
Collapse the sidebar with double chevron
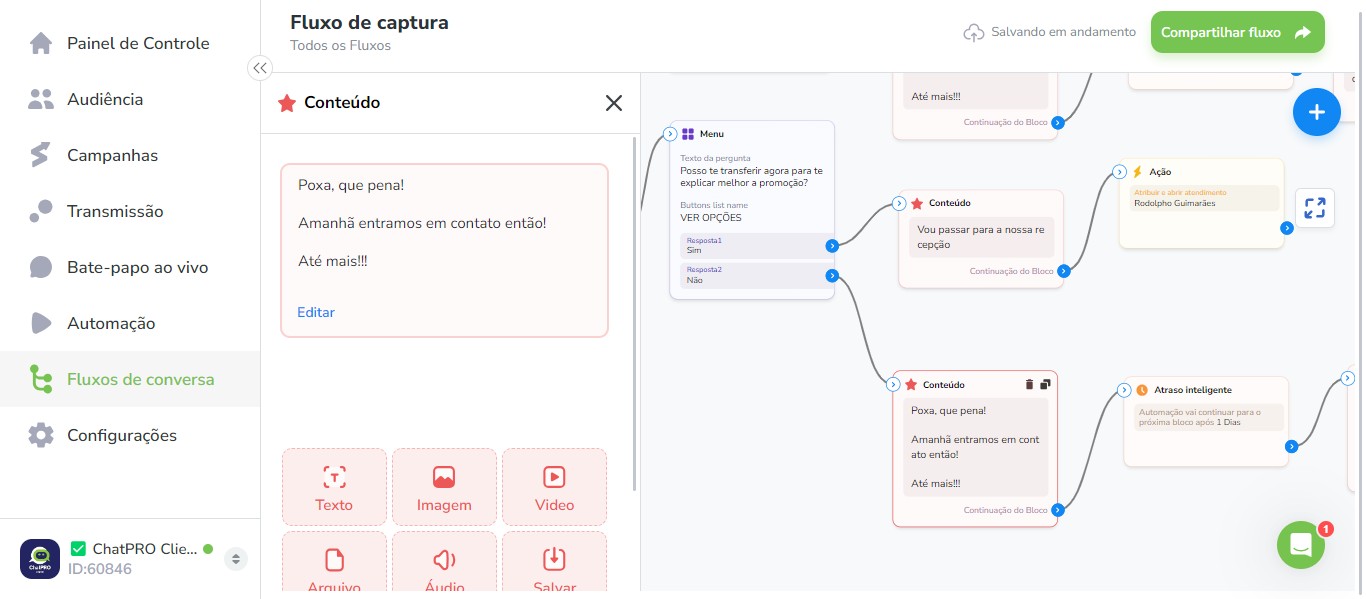(260, 68)
